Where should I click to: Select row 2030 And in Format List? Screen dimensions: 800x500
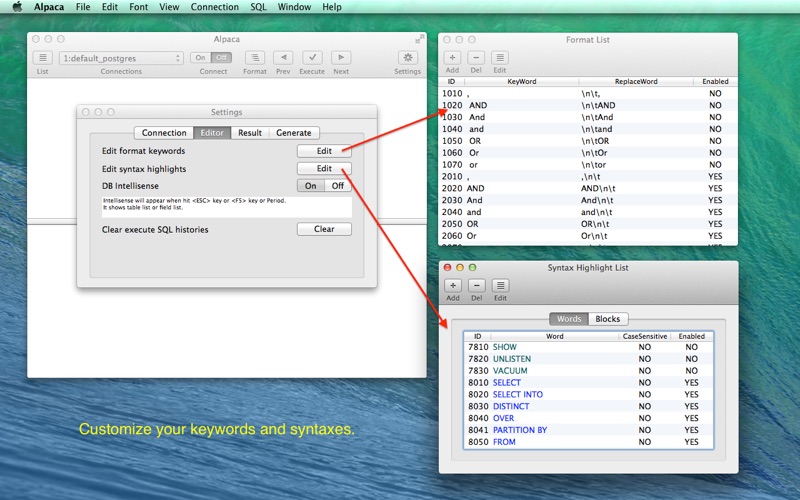(x=588, y=200)
